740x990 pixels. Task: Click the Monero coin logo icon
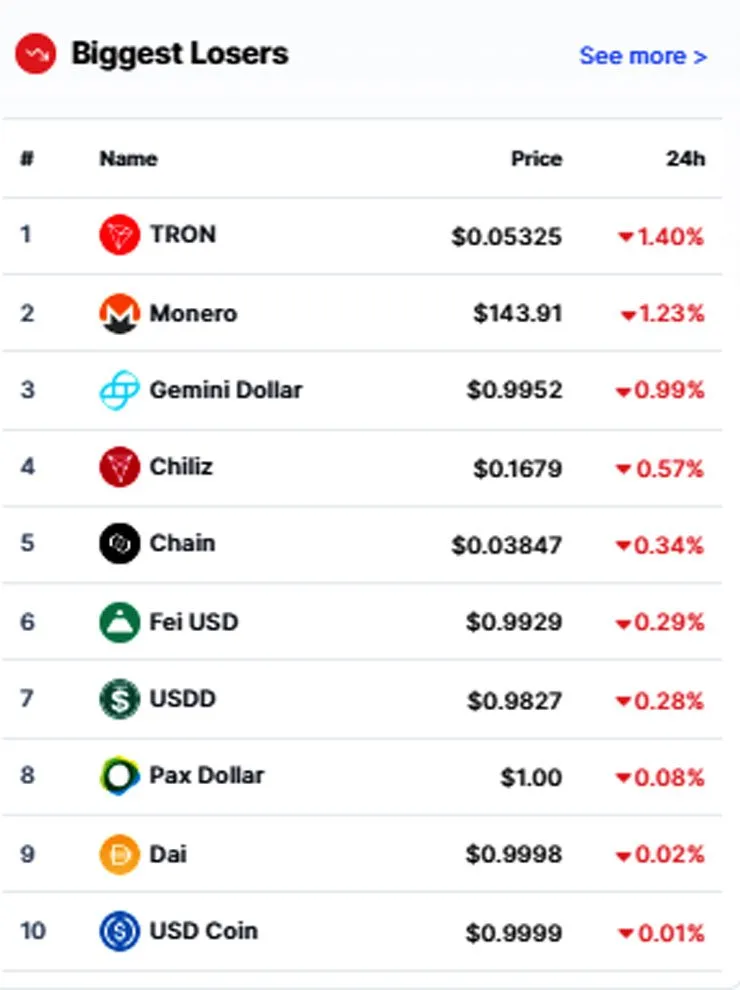tap(119, 313)
